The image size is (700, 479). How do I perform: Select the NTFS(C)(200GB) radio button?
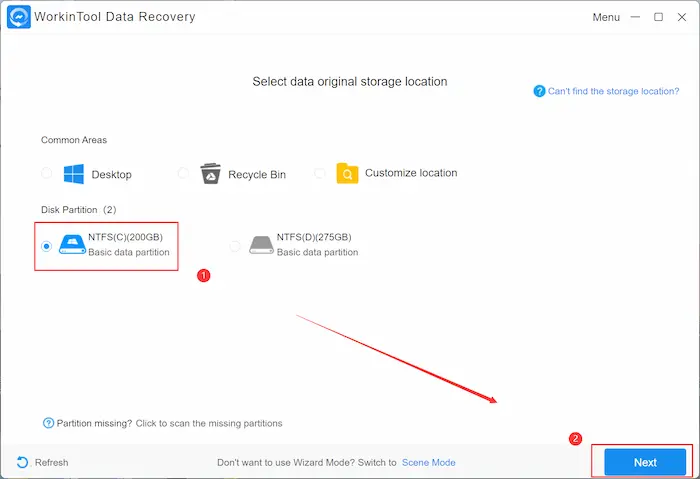point(47,246)
